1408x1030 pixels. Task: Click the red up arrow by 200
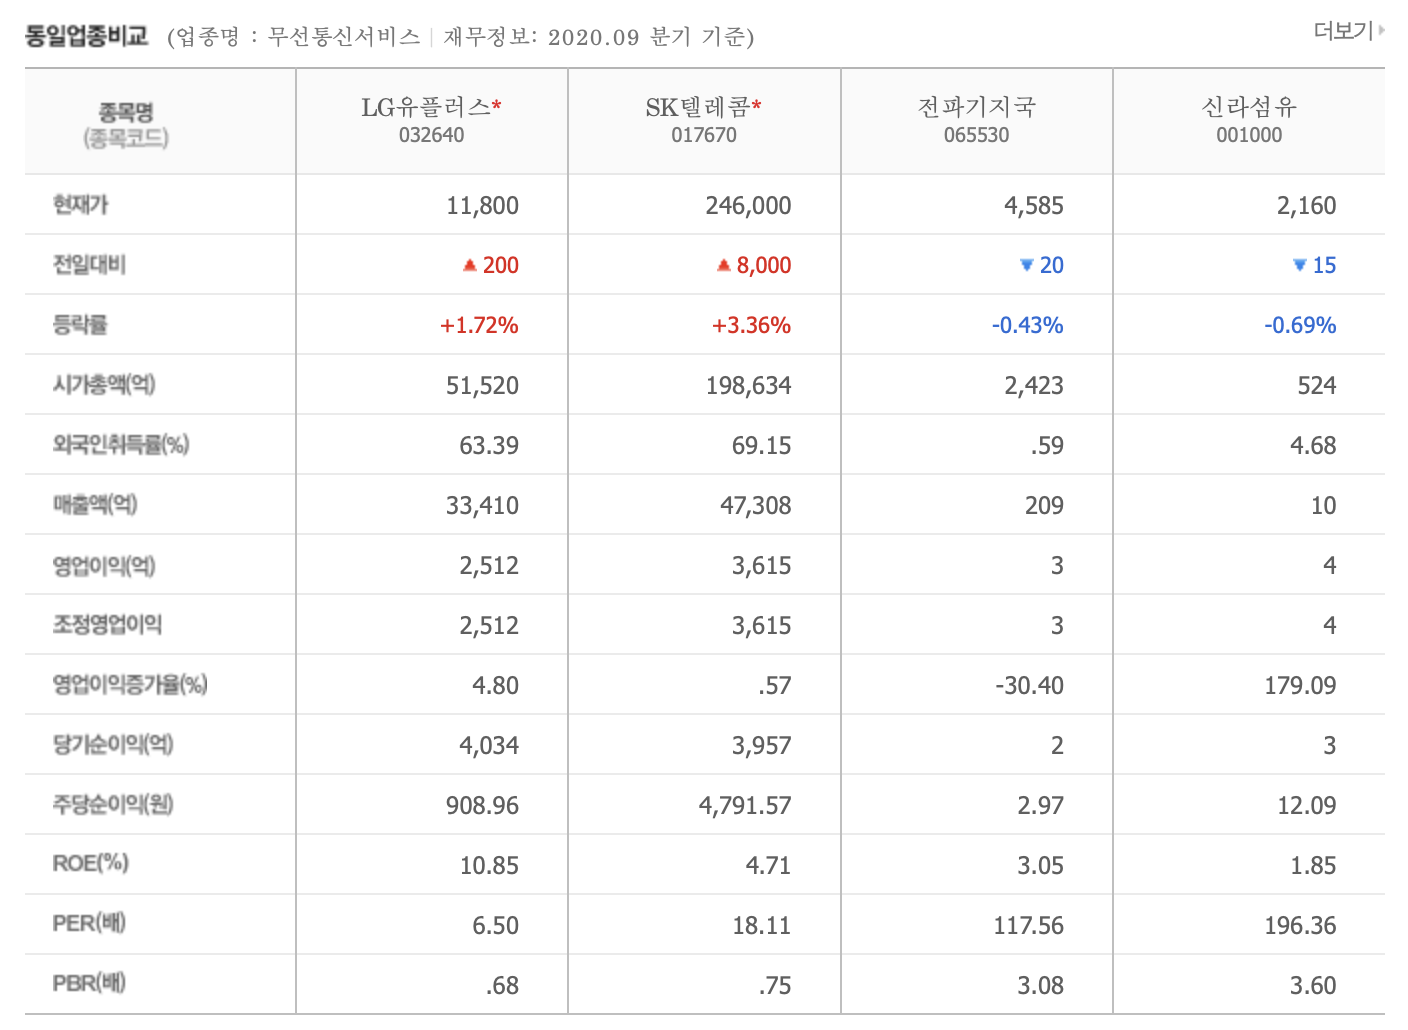pos(469,265)
